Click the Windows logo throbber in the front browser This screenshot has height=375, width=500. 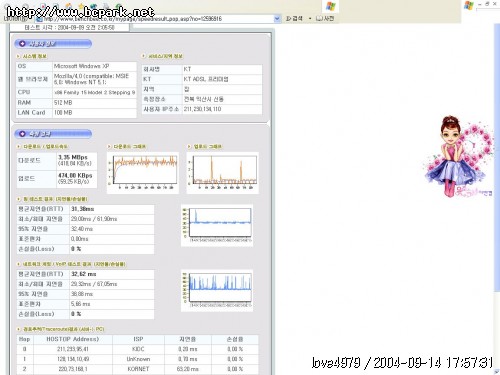pos(330,6)
